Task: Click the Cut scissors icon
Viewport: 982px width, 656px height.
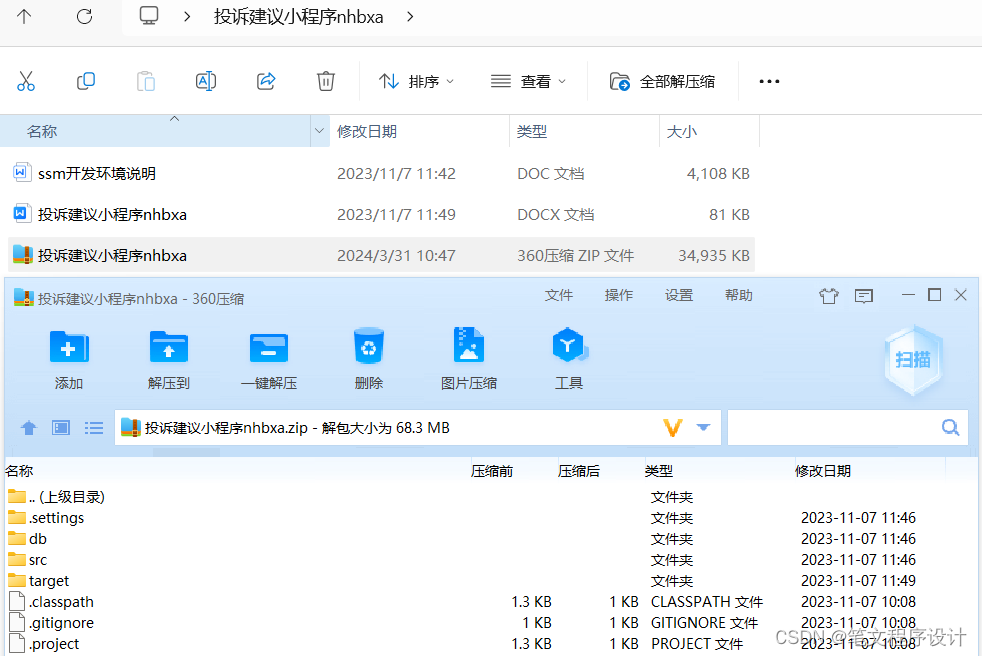Action: pyautogui.click(x=26, y=81)
